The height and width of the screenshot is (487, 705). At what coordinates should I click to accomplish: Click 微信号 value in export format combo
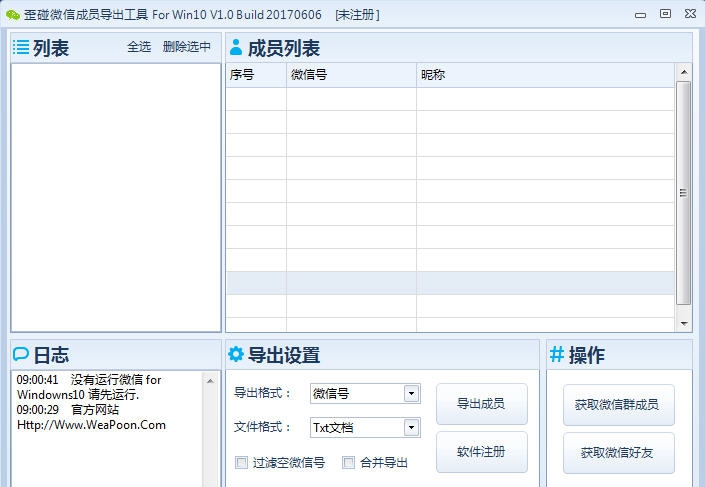click(x=331, y=393)
